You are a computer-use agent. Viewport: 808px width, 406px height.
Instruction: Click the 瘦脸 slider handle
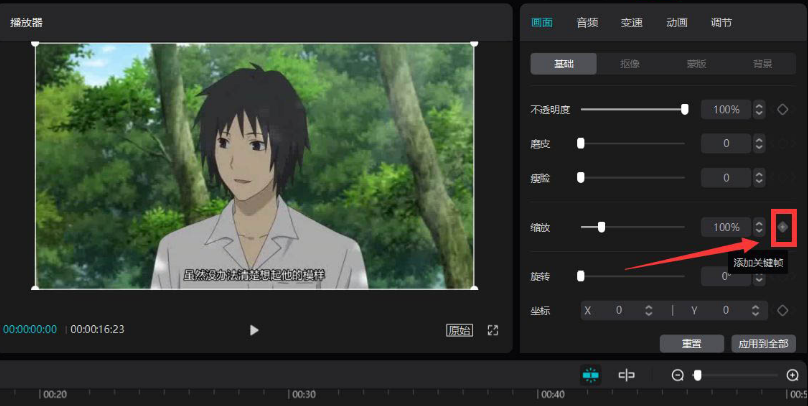click(581, 177)
